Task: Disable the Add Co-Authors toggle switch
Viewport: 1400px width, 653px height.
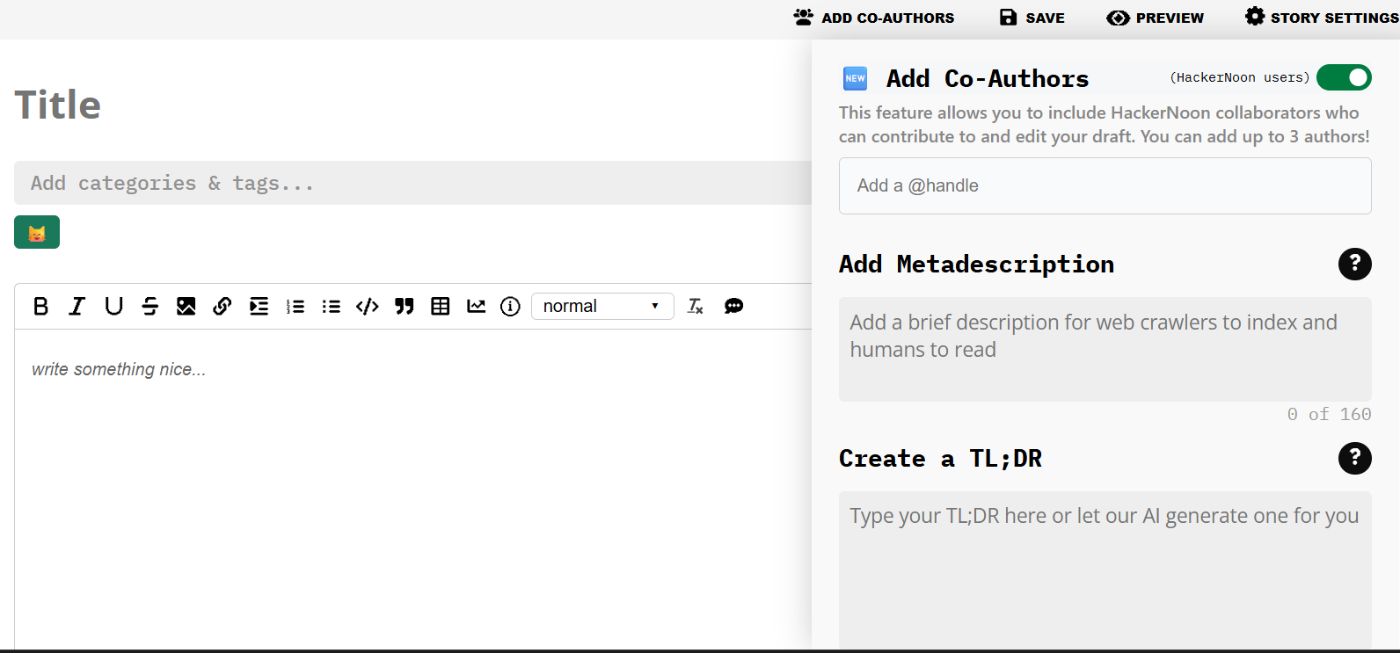Action: point(1343,77)
